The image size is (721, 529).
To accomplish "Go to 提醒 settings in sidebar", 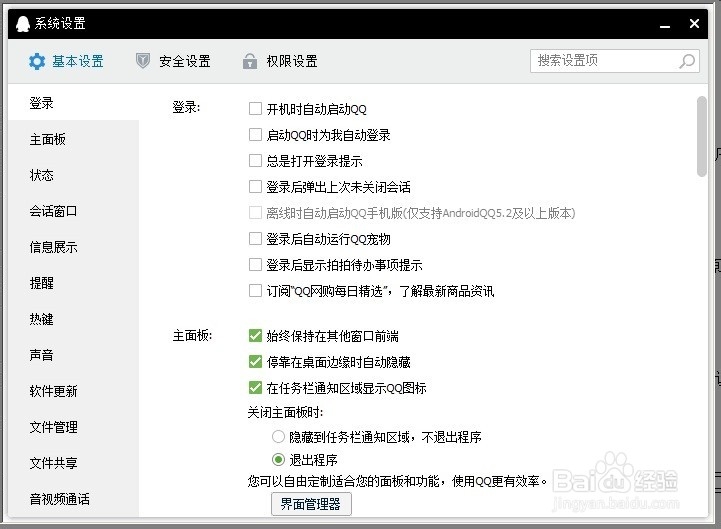I will [74, 283].
